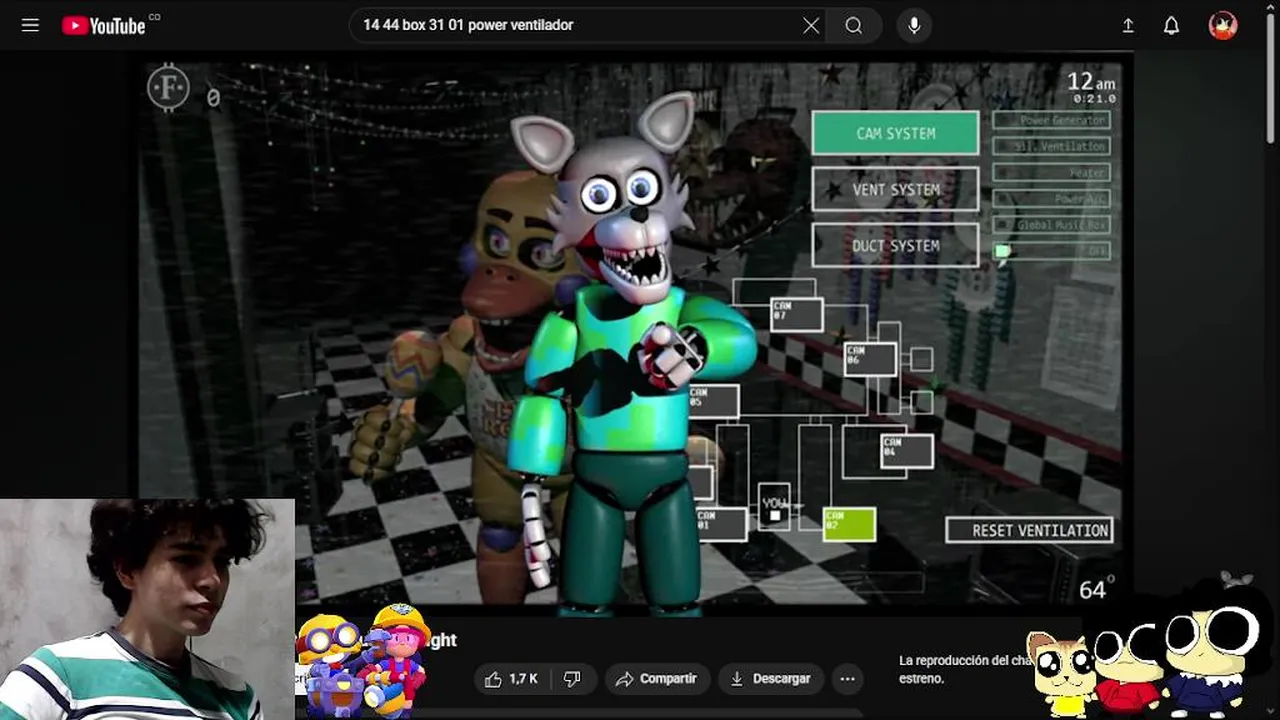Screen dimensions: 1280x720
Task: Share the video via Compartir
Action: [x=656, y=679]
